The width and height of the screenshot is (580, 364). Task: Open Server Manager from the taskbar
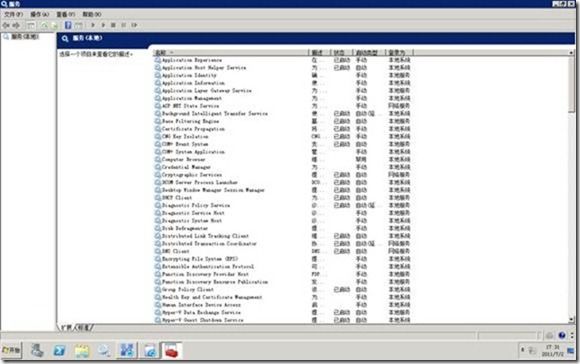pos(37,350)
